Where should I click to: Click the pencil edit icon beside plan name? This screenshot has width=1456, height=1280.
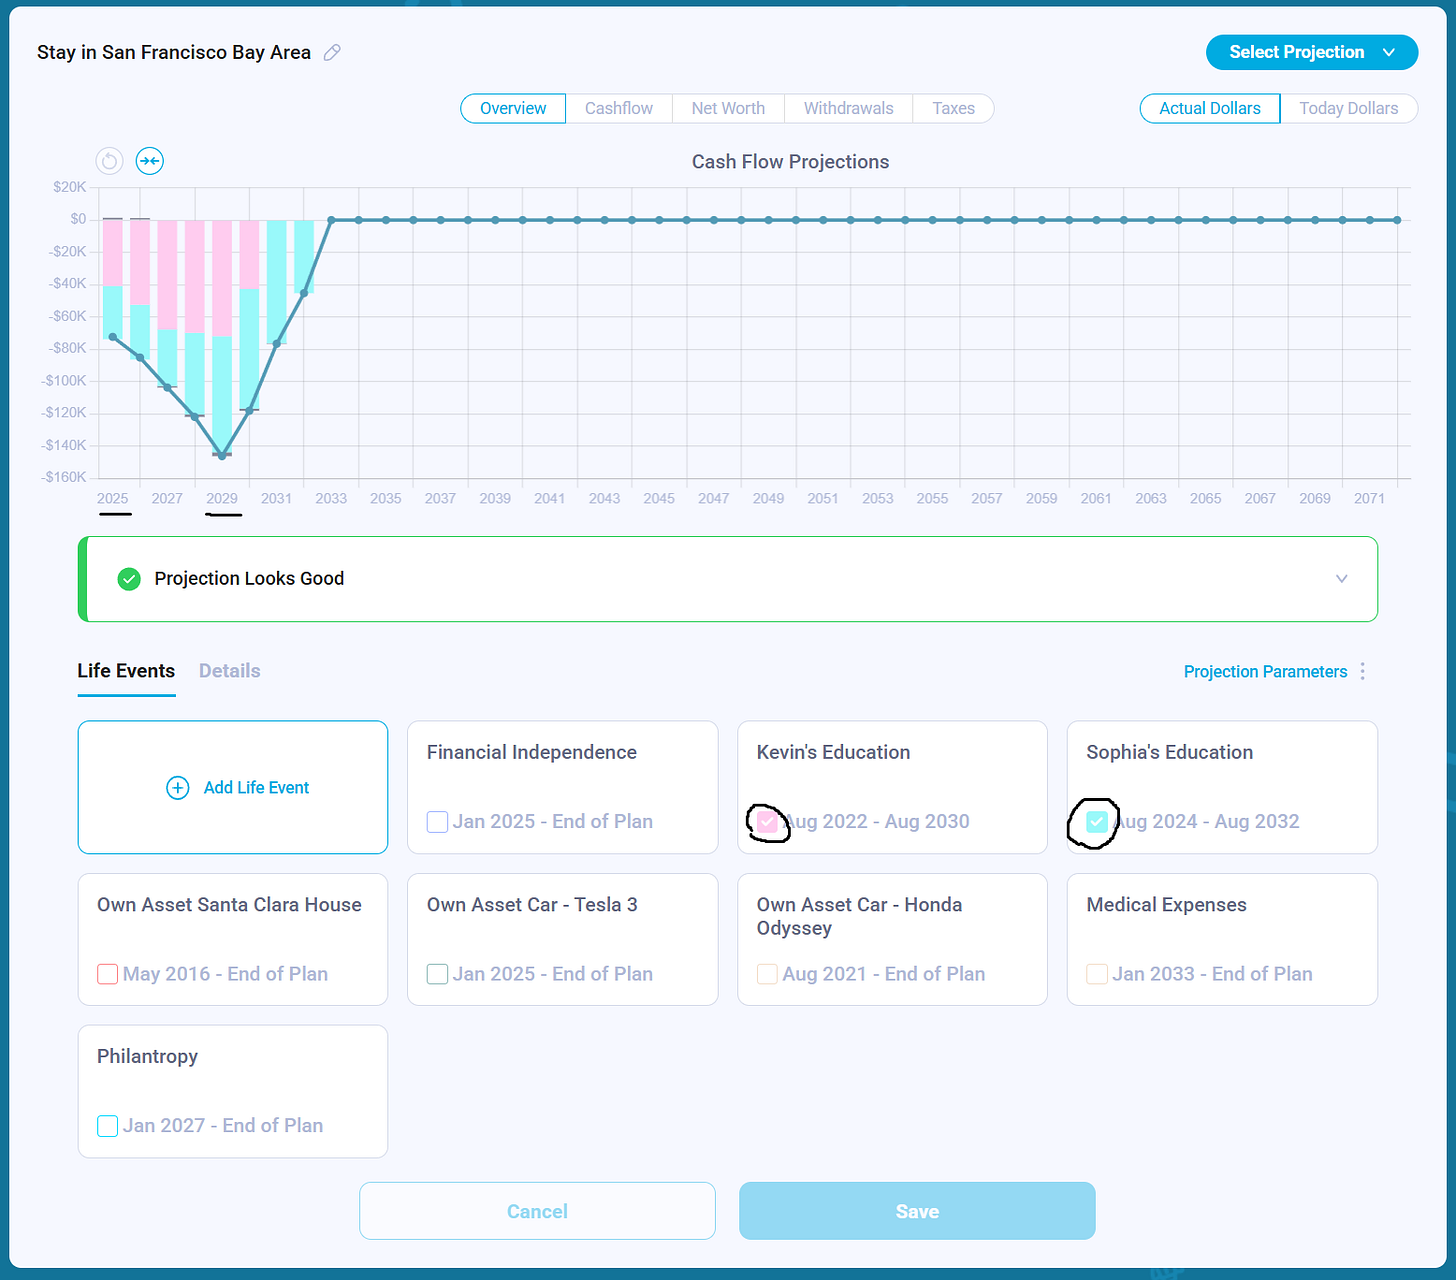click(332, 52)
